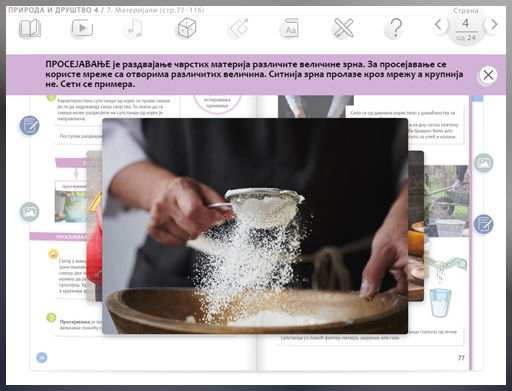The image size is (512, 391).
Task: Select the flour sifting photo
Action: 255,226
